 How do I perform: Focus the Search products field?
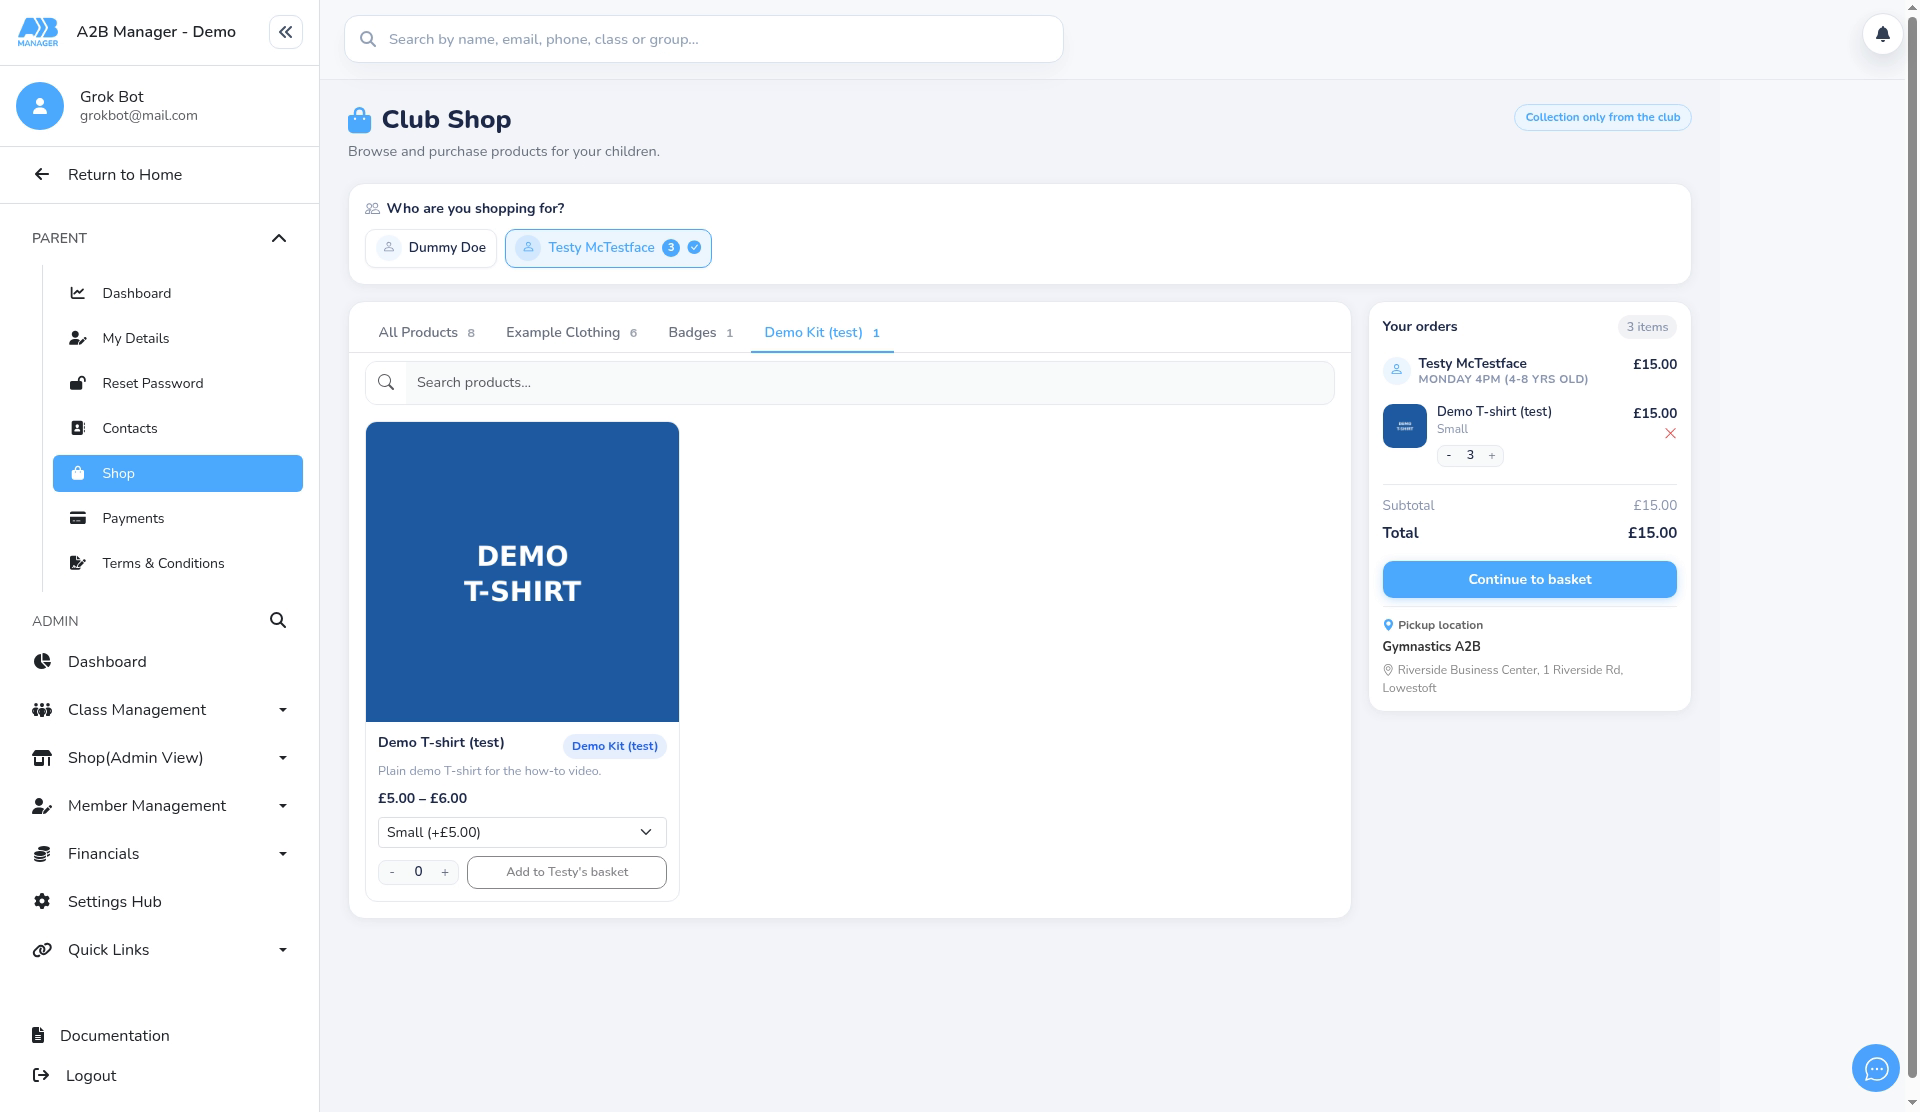coord(869,383)
